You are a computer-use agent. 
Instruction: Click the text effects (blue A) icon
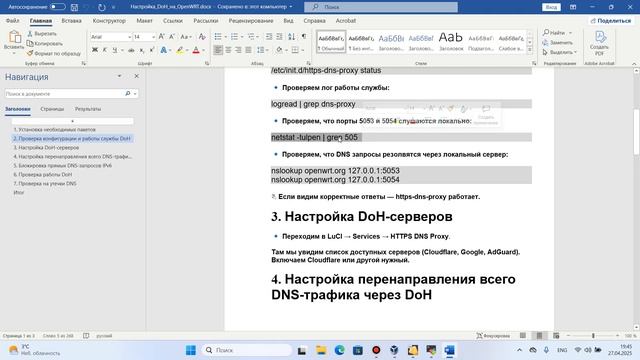click(x=163, y=50)
